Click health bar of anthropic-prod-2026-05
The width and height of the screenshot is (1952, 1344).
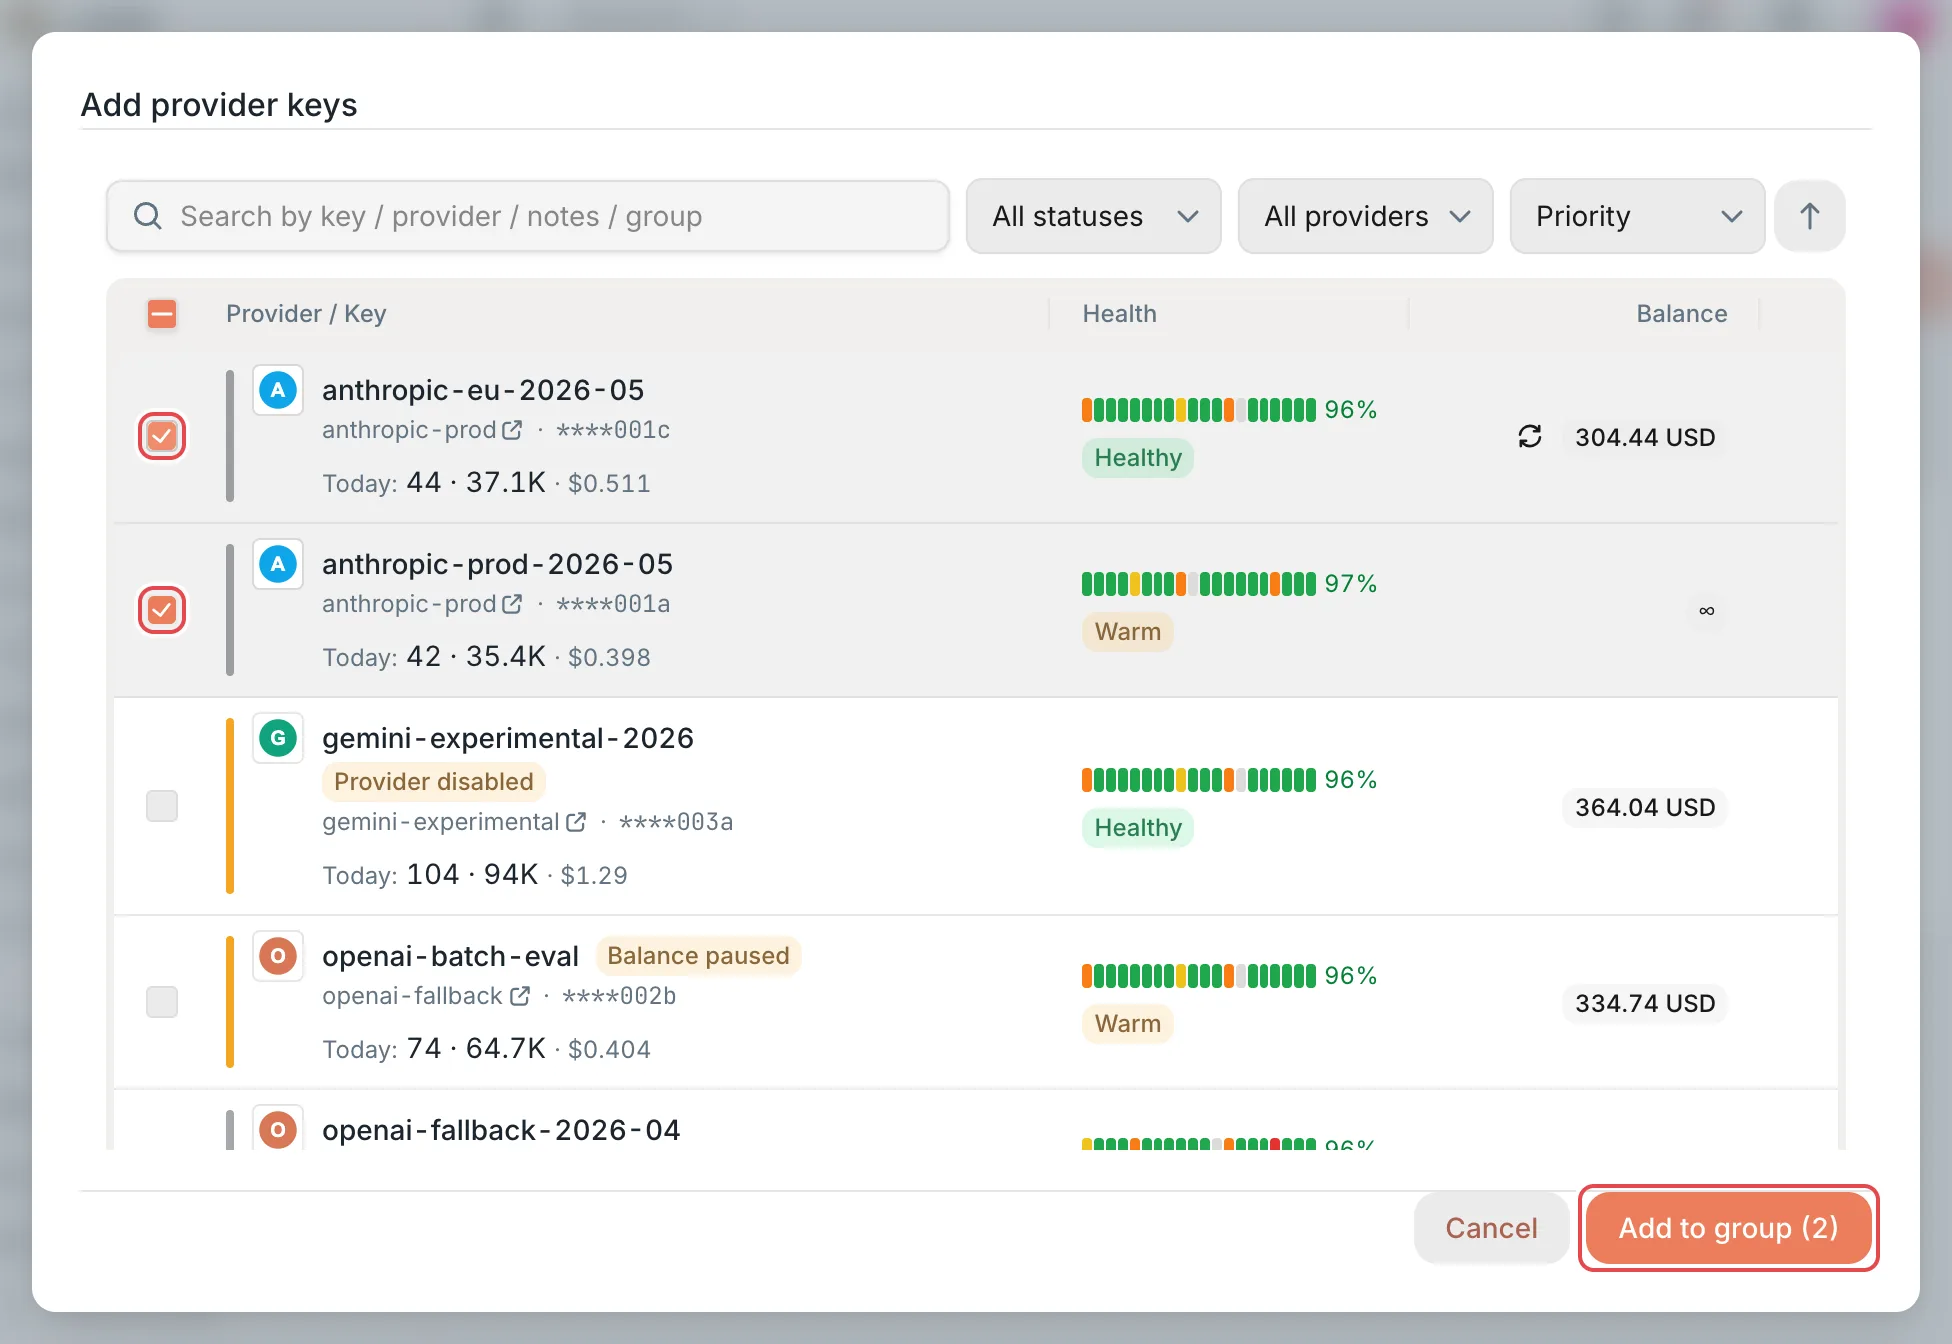pyautogui.click(x=1198, y=584)
